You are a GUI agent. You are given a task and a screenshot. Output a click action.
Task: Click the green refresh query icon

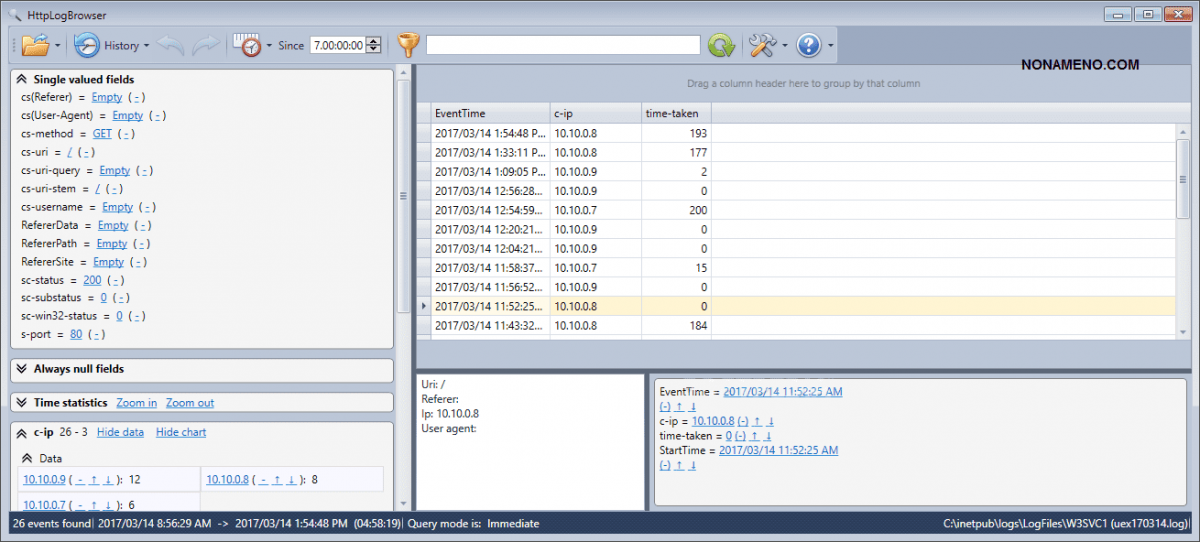click(x=720, y=45)
